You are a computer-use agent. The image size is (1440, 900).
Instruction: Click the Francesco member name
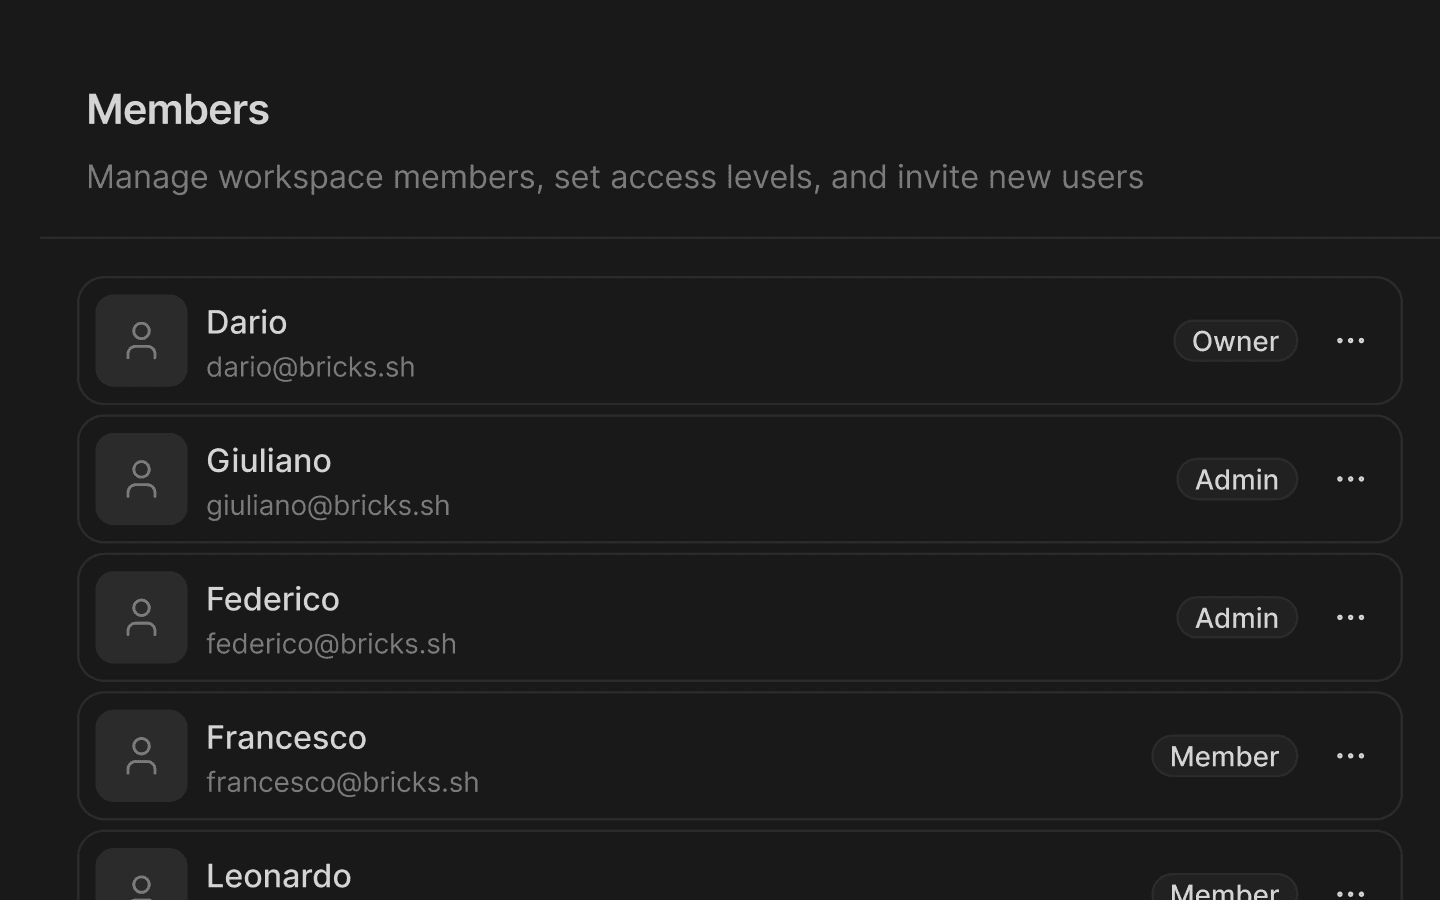pyautogui.click(x=286, y=737)
